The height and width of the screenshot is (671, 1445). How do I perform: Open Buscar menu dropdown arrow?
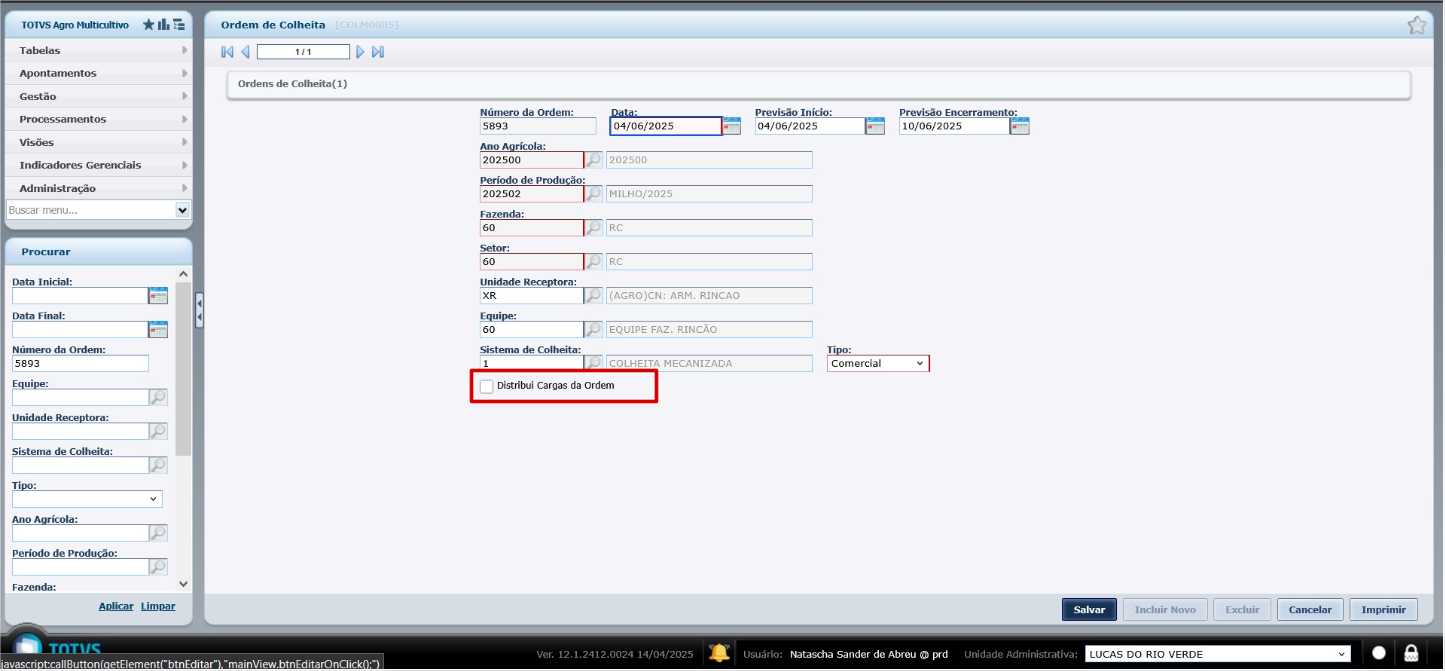point(182,211)
